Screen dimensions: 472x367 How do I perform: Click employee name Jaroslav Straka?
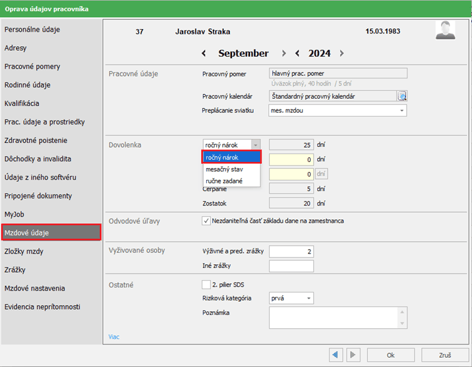(203, 32)
